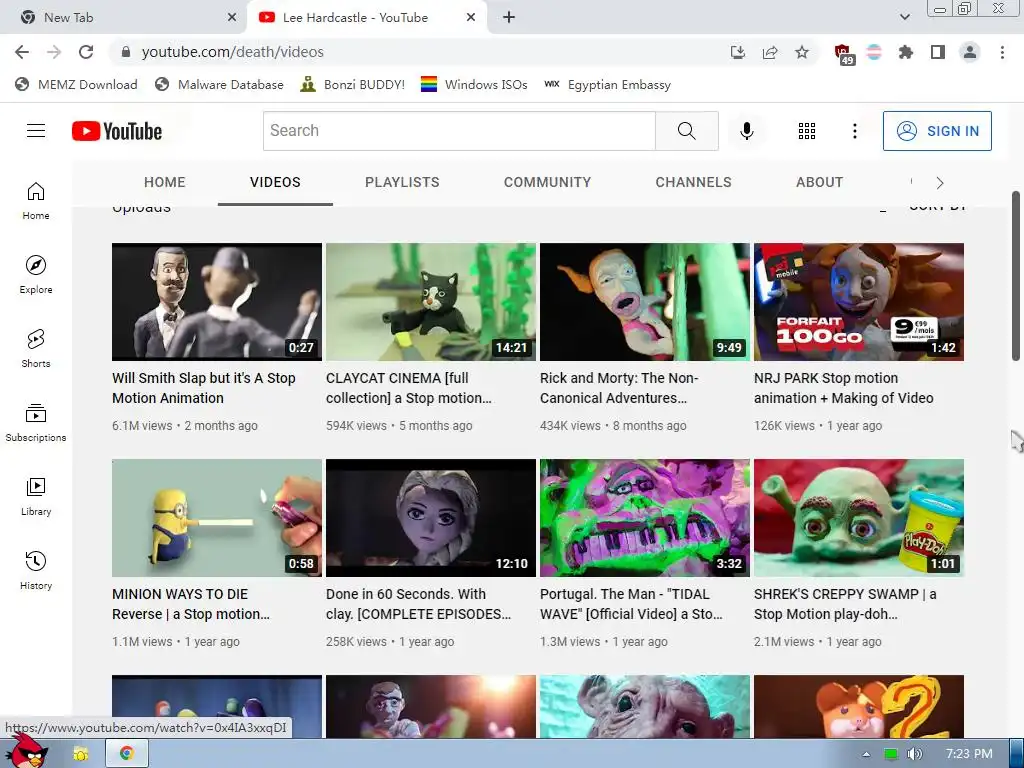The height and width of the screenshot is (768, 1024).
Task: Open the YouTube hamburger guide menu
Action: click(x=36, y=131)
